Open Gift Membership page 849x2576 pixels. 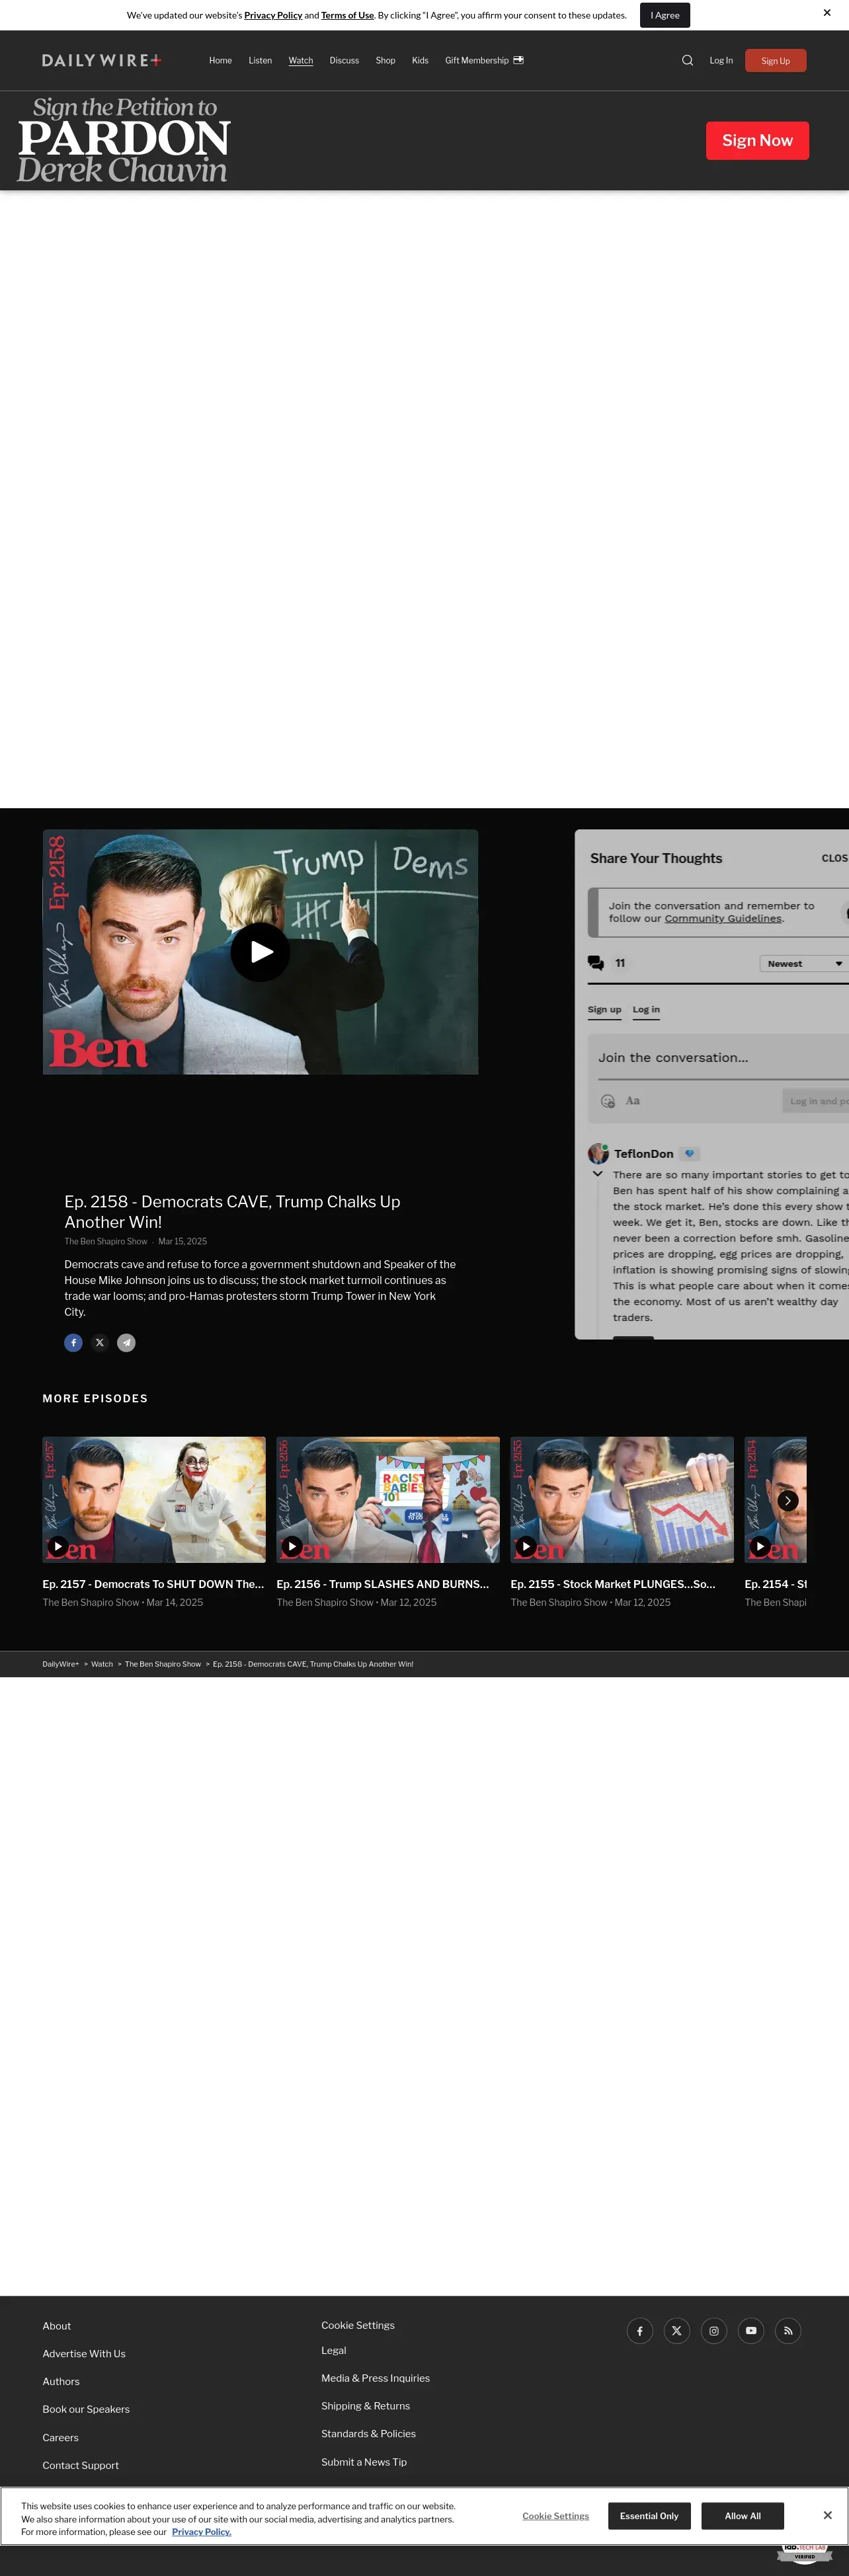(x=477, y=60)
